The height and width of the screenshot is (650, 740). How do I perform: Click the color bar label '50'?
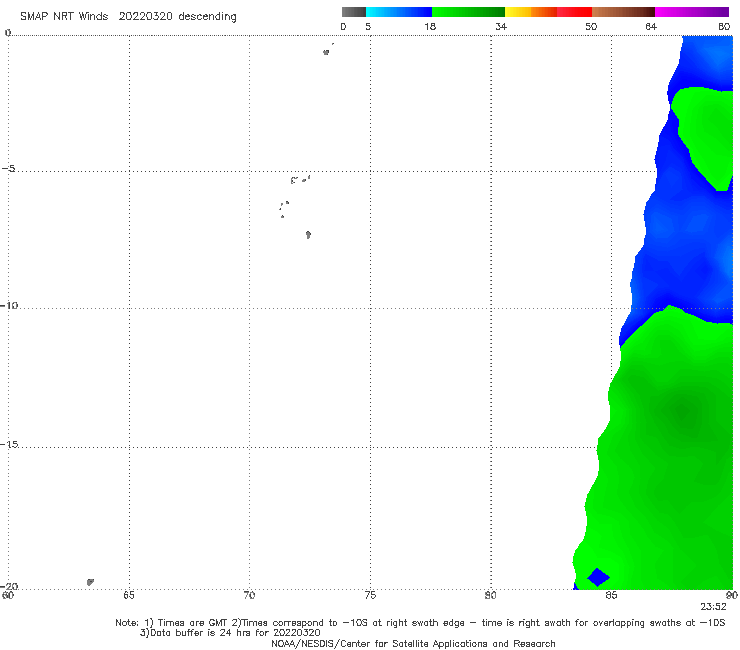point(591,27)
